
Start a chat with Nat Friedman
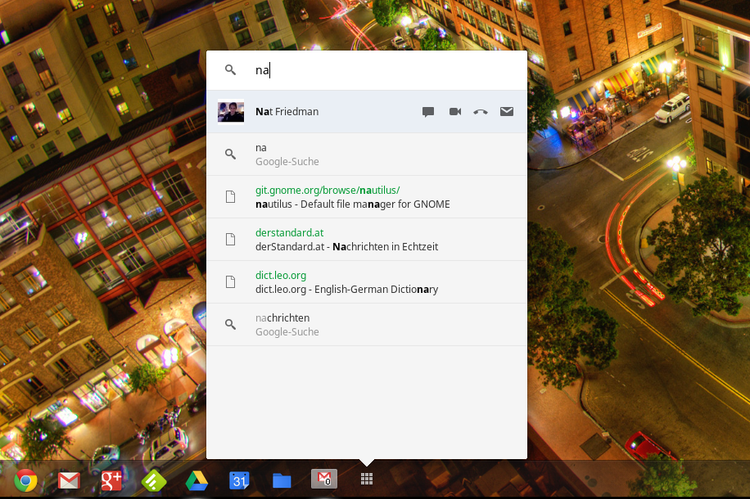coord(428,112)
